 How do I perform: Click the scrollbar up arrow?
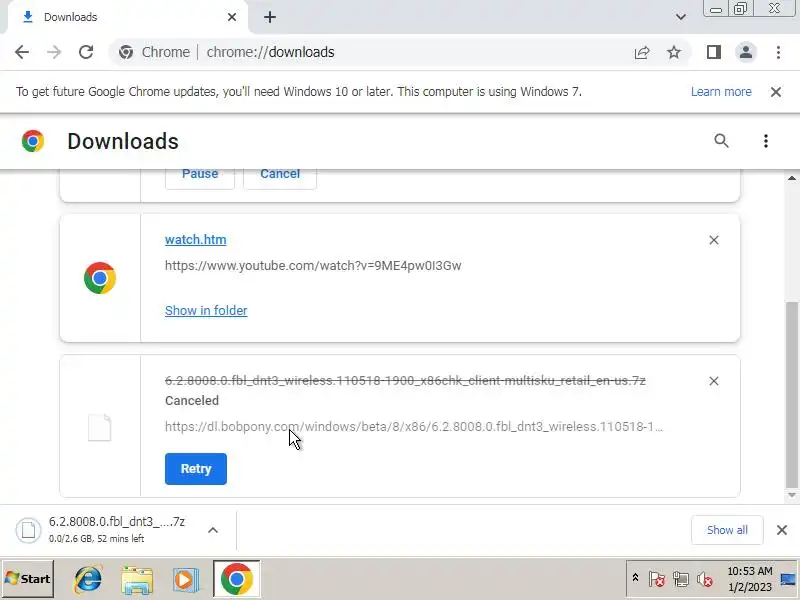[x=791, y=178]
